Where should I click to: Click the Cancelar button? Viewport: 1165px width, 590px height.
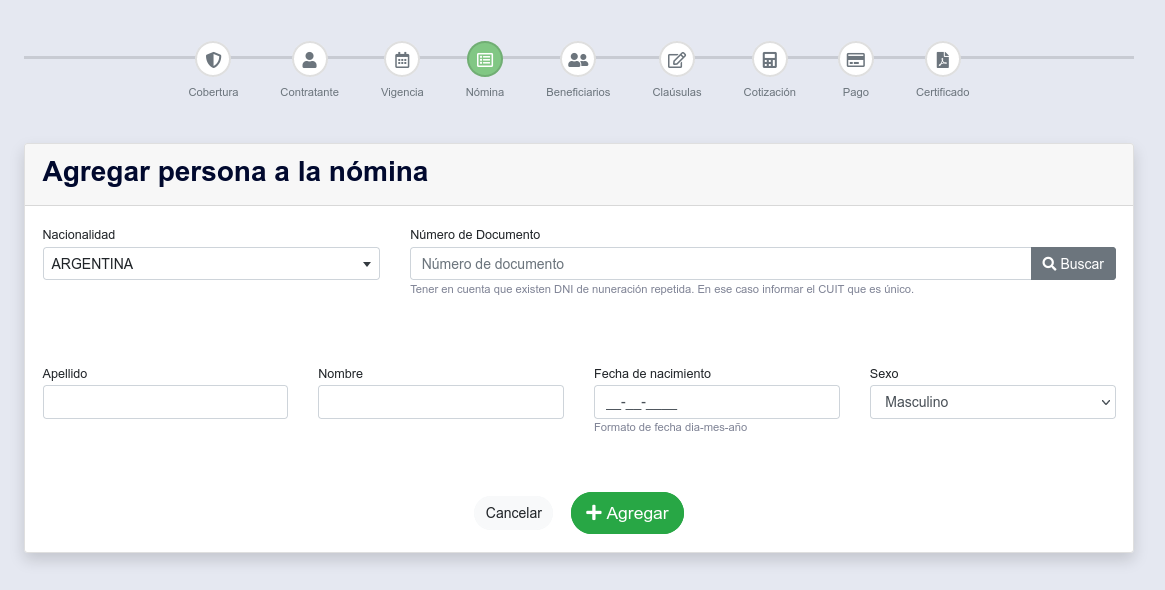coord(513,513)
